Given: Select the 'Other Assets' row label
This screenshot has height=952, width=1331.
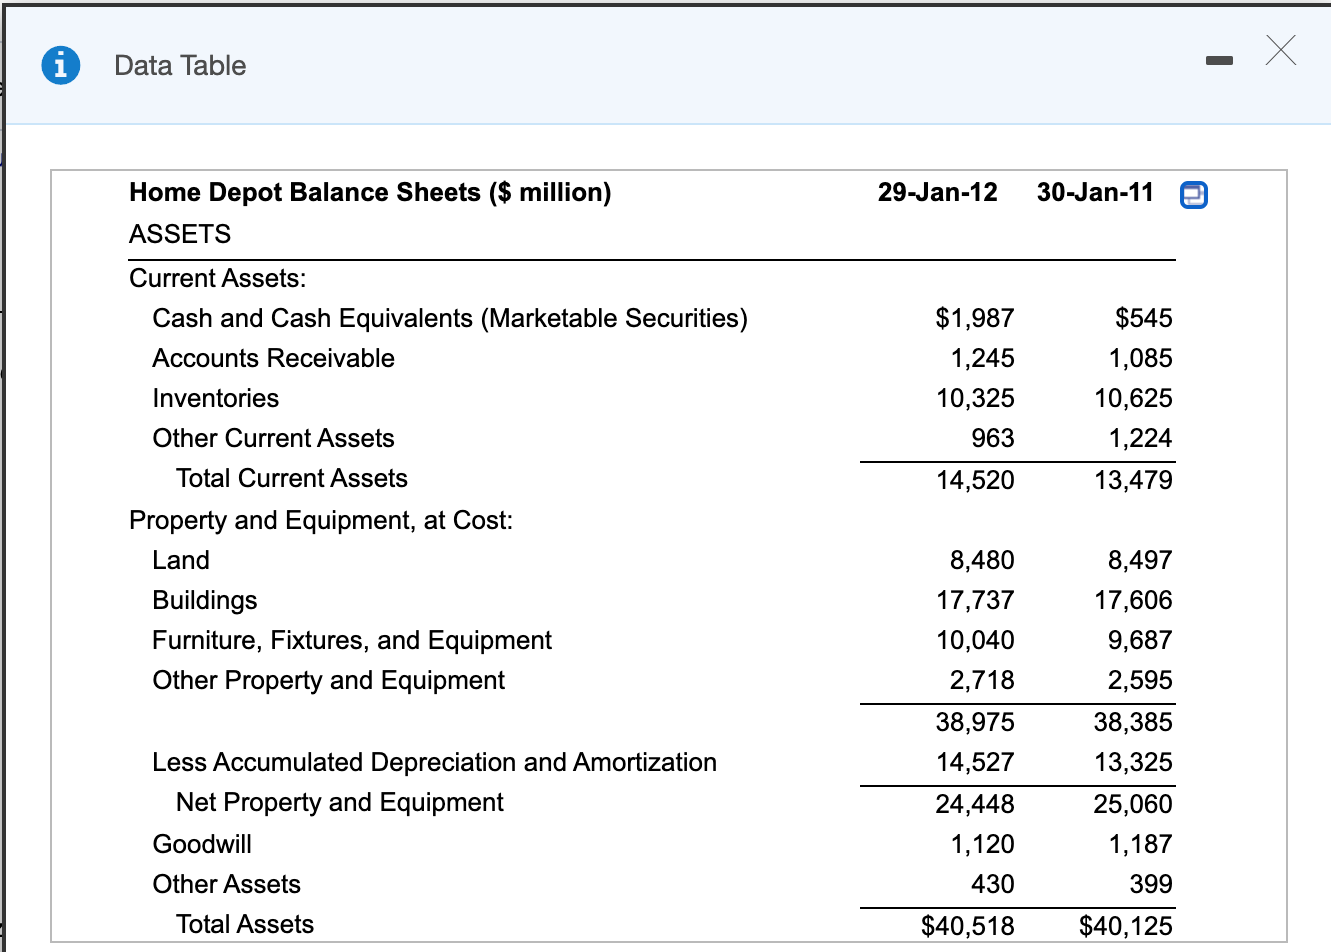Looking at the screenshot, I should [x=226, y=884].
